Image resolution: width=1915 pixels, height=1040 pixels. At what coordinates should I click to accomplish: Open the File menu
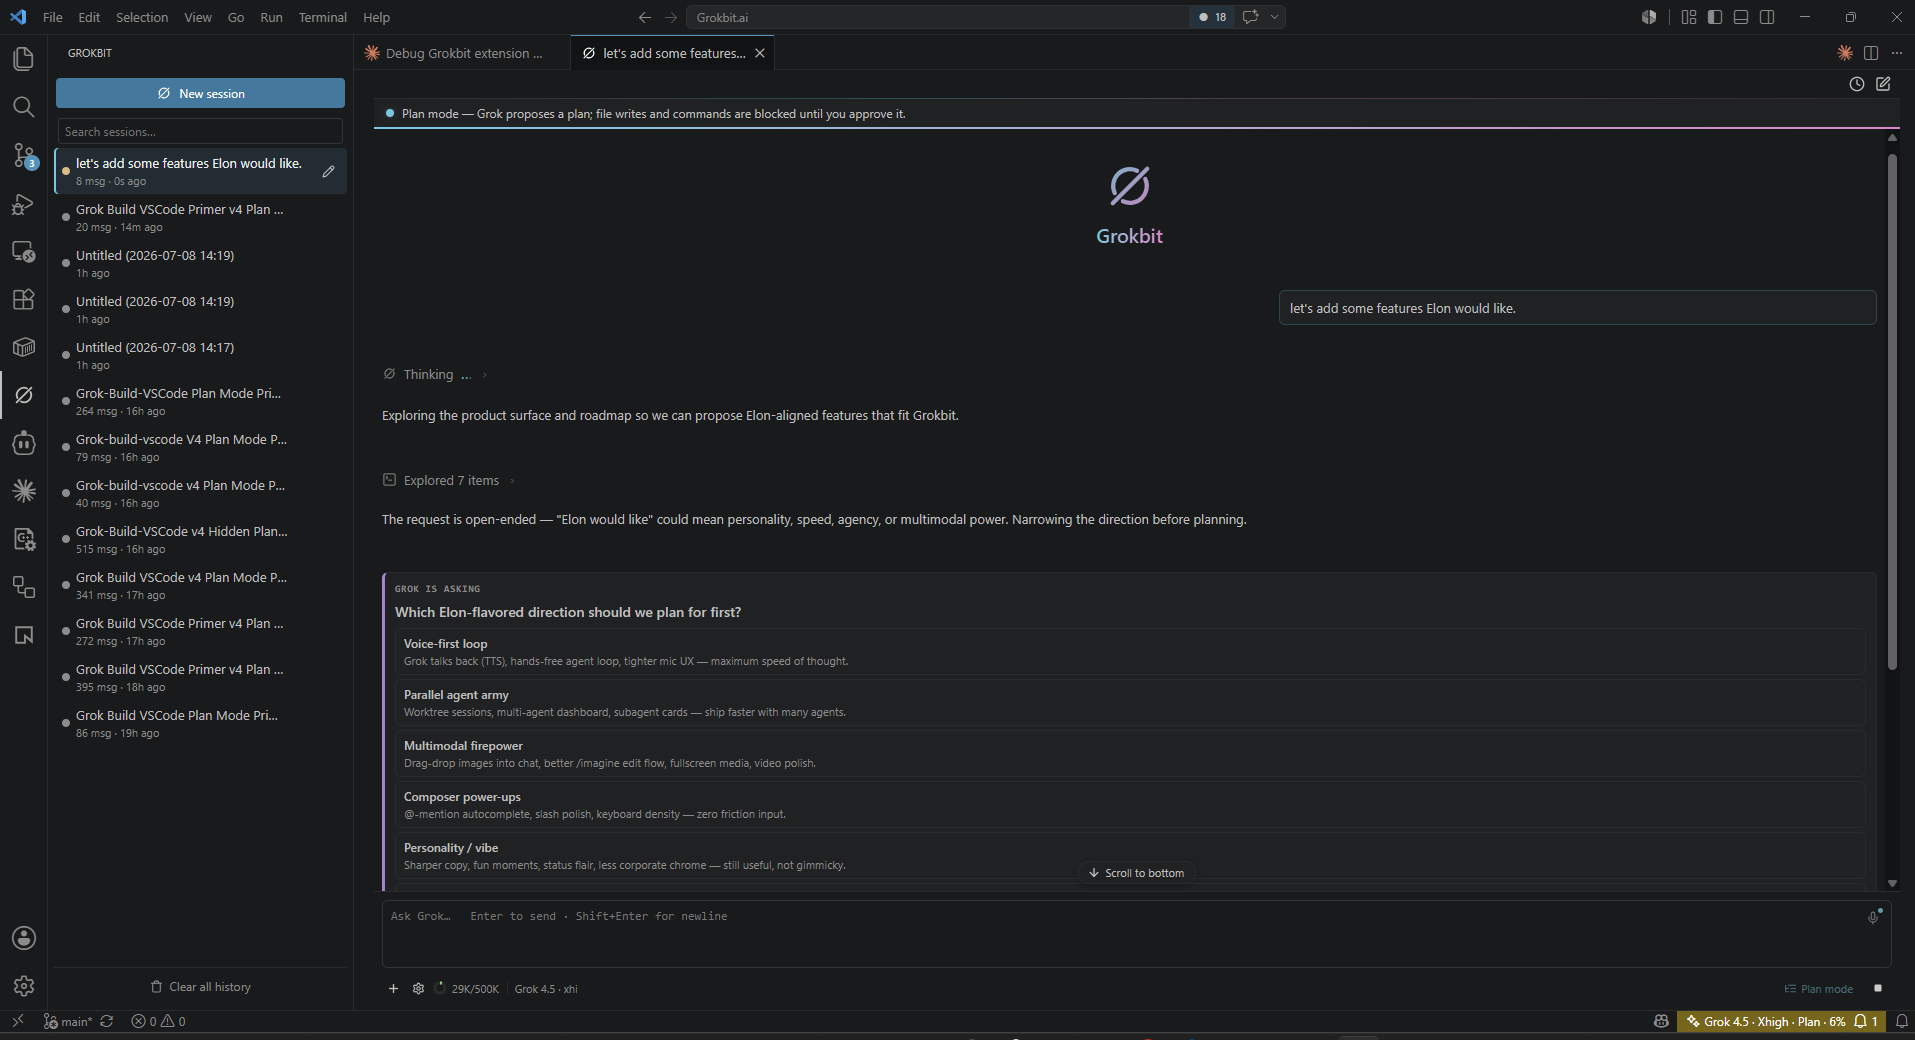pos(53,17)
